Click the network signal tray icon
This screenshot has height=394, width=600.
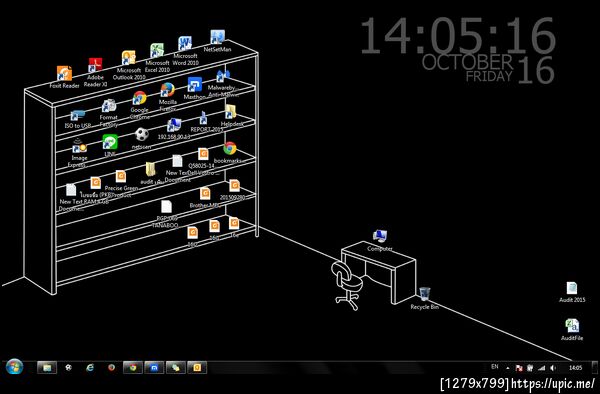pyautogui.click(x=541, y=368)
